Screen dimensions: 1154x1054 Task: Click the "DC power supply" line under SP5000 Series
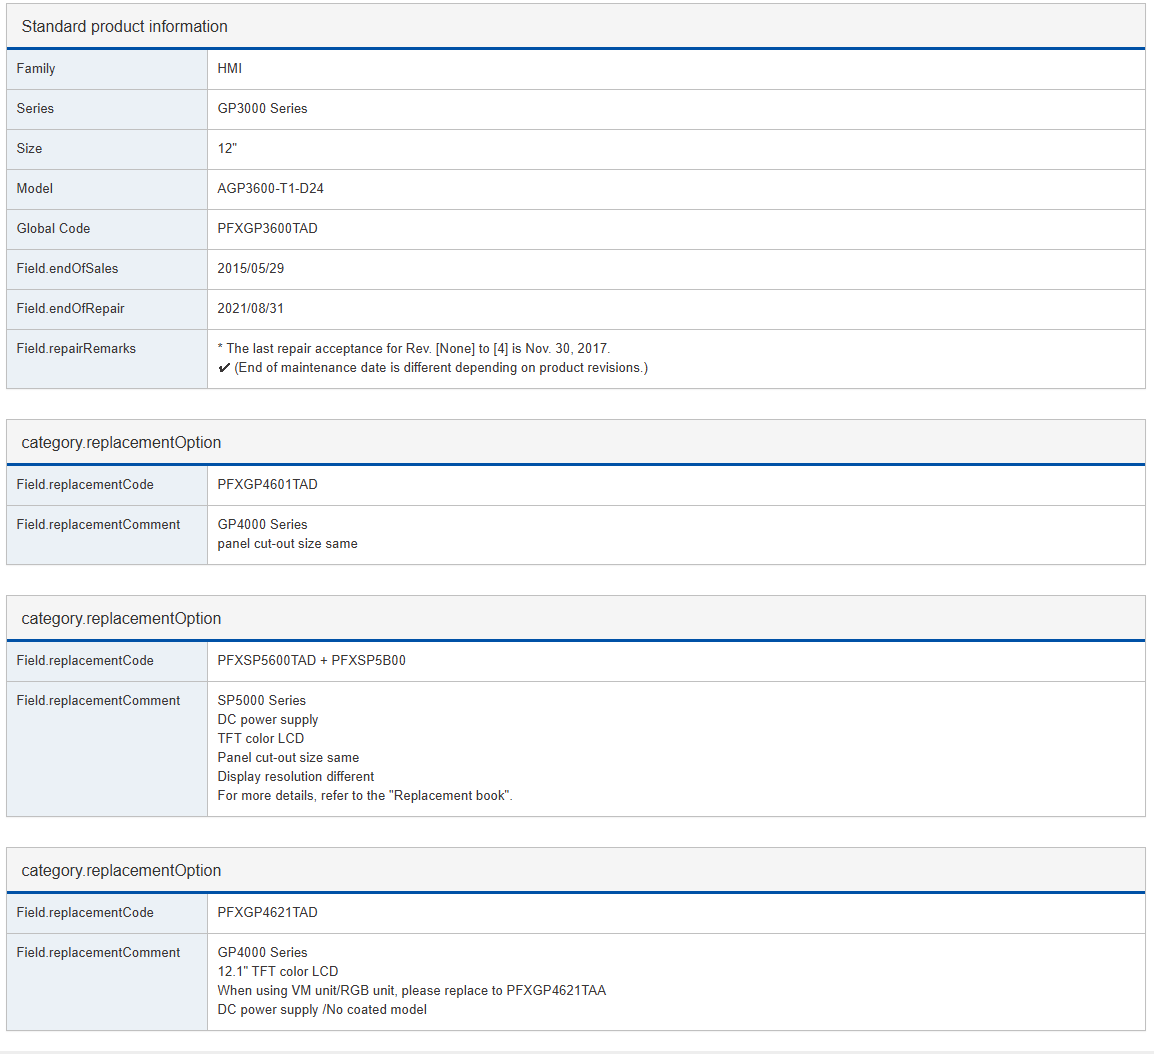point(268,719)
